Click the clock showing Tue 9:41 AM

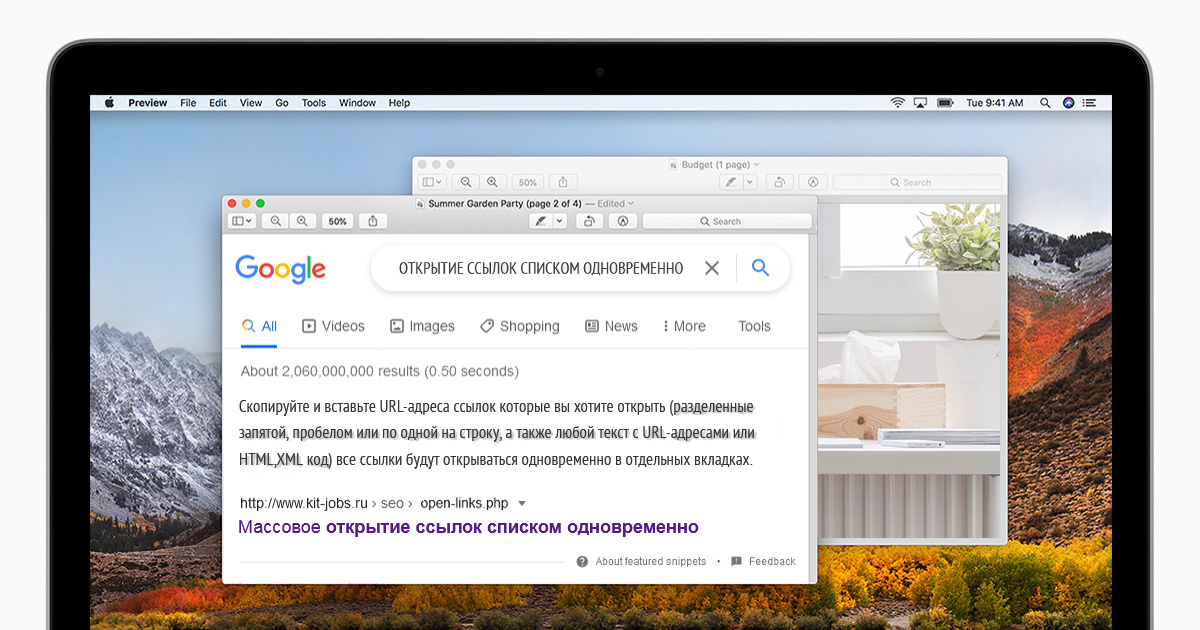pos(995,103)
